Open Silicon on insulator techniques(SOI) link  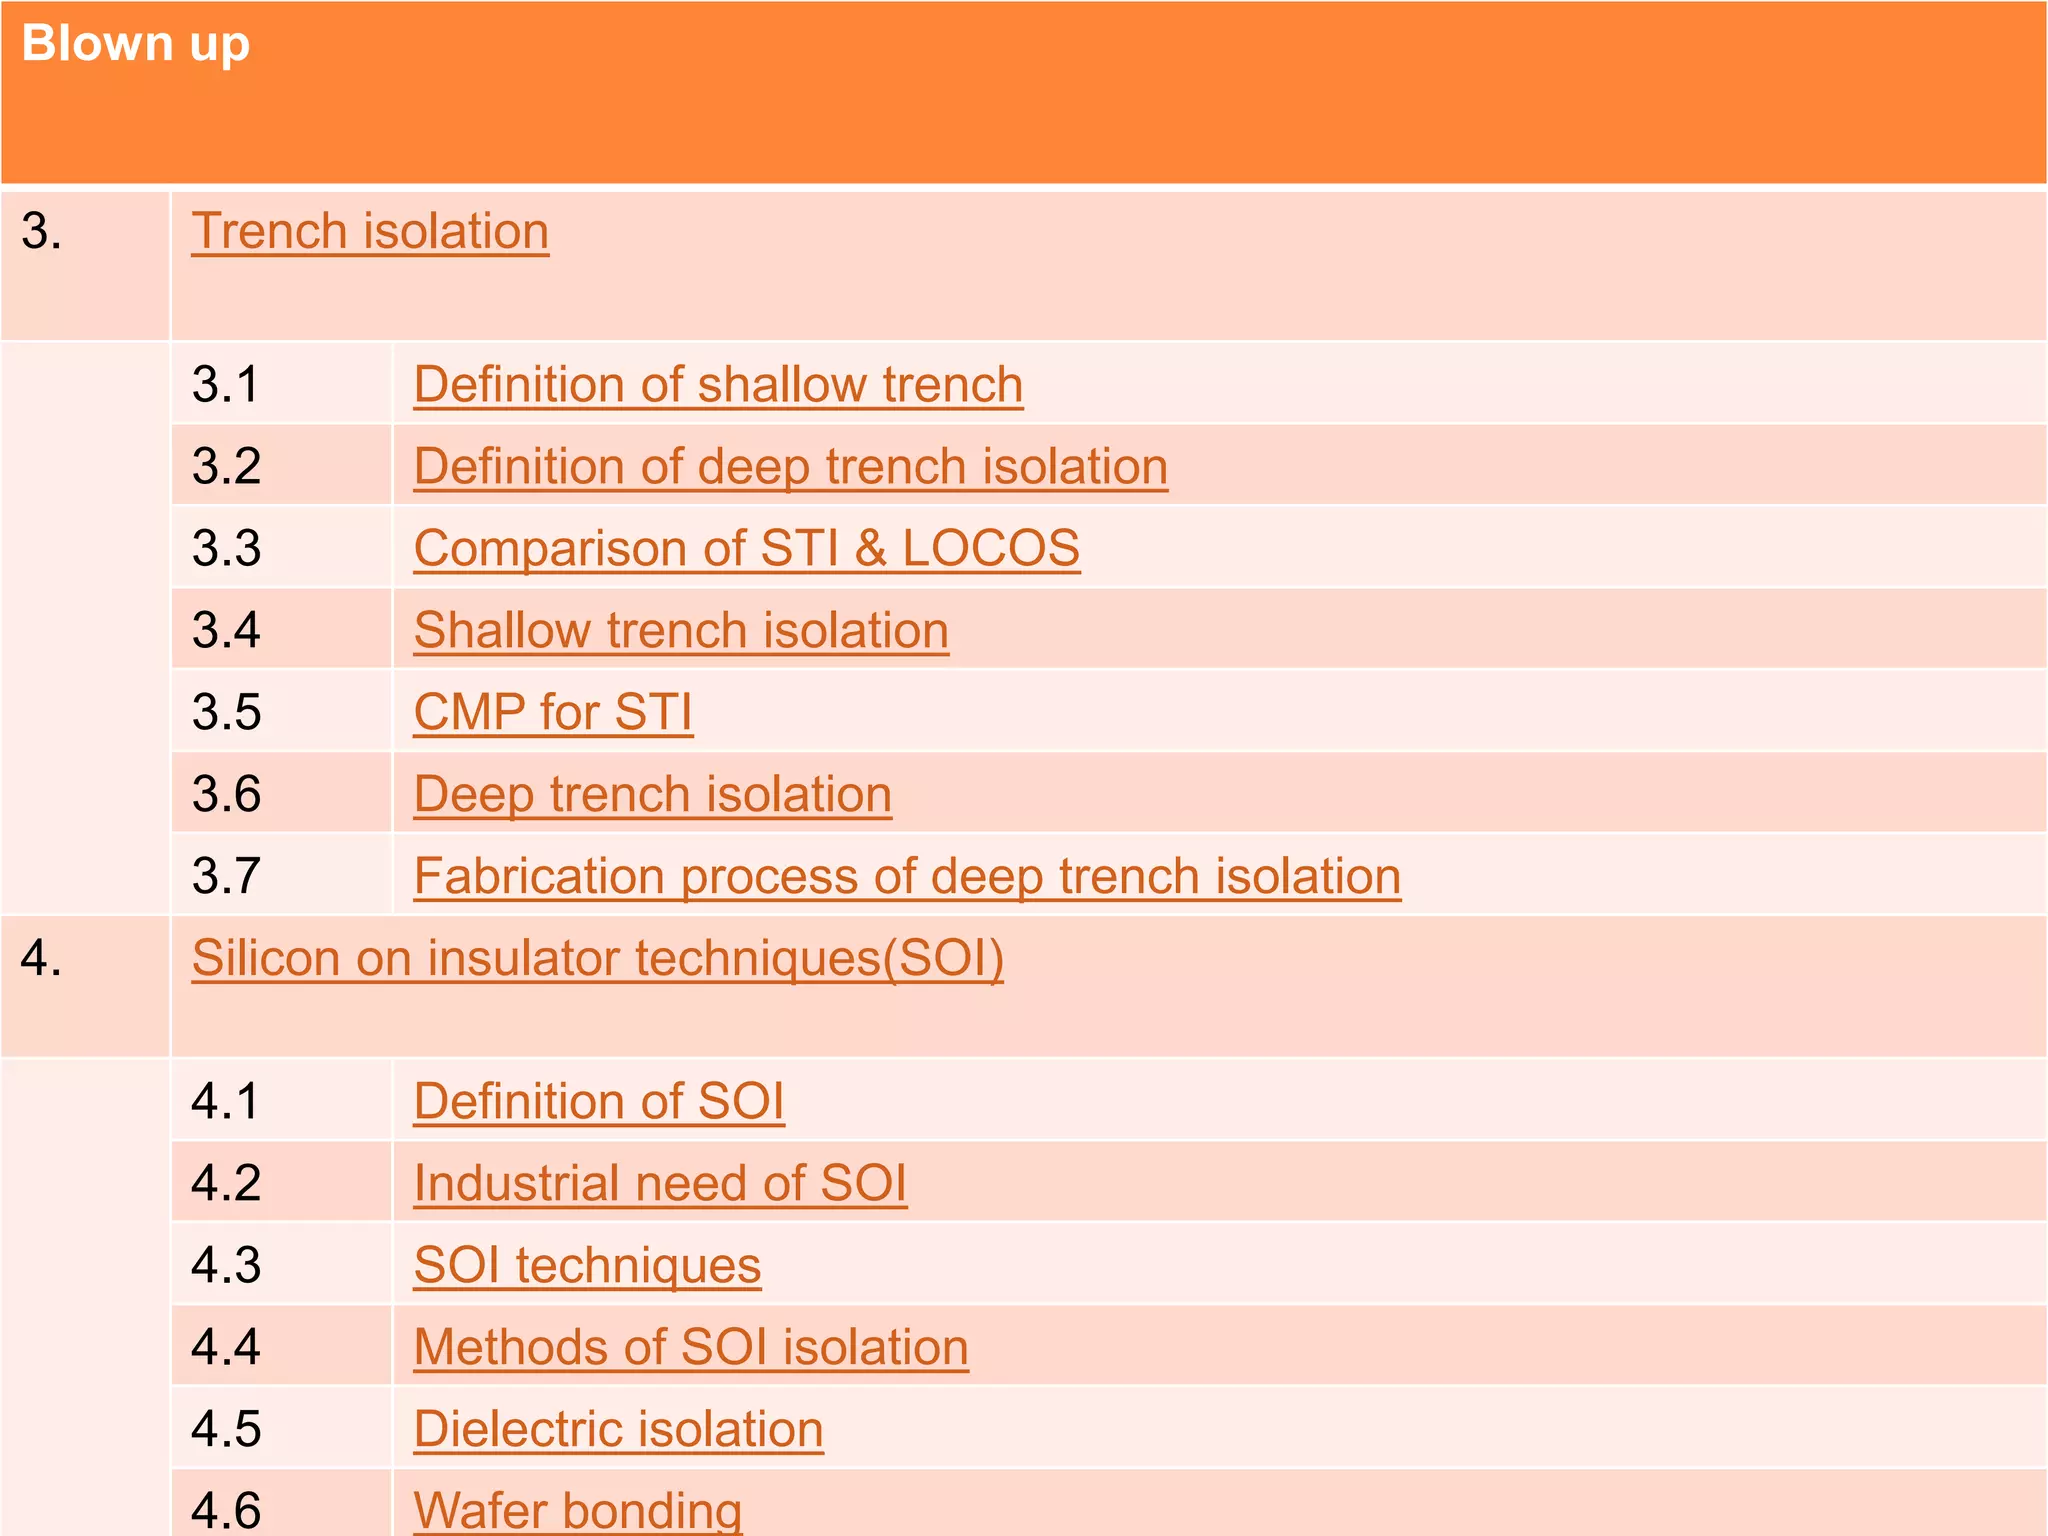click(597, 958)
